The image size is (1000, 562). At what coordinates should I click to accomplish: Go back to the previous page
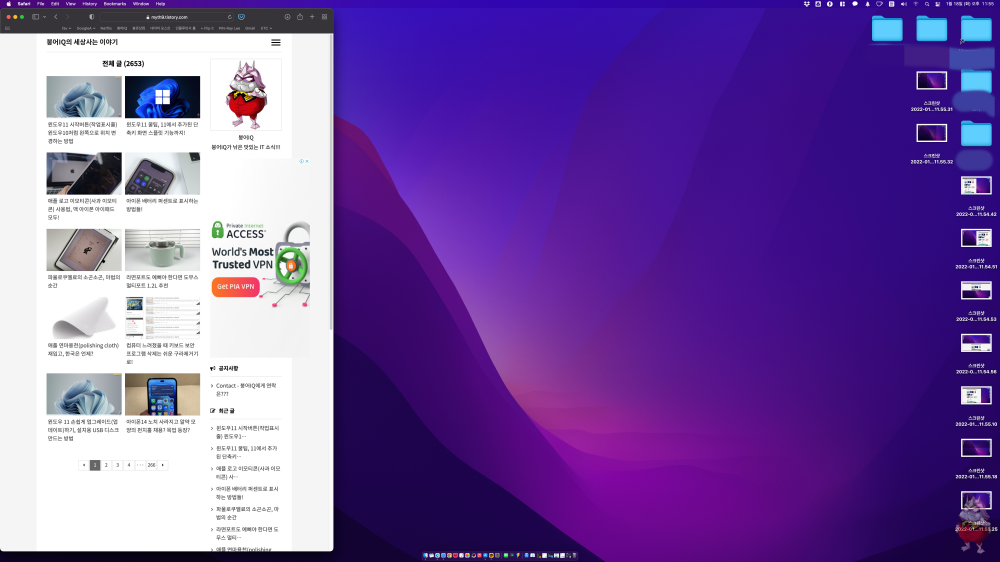pyautogui.click(x=56, y=17)
